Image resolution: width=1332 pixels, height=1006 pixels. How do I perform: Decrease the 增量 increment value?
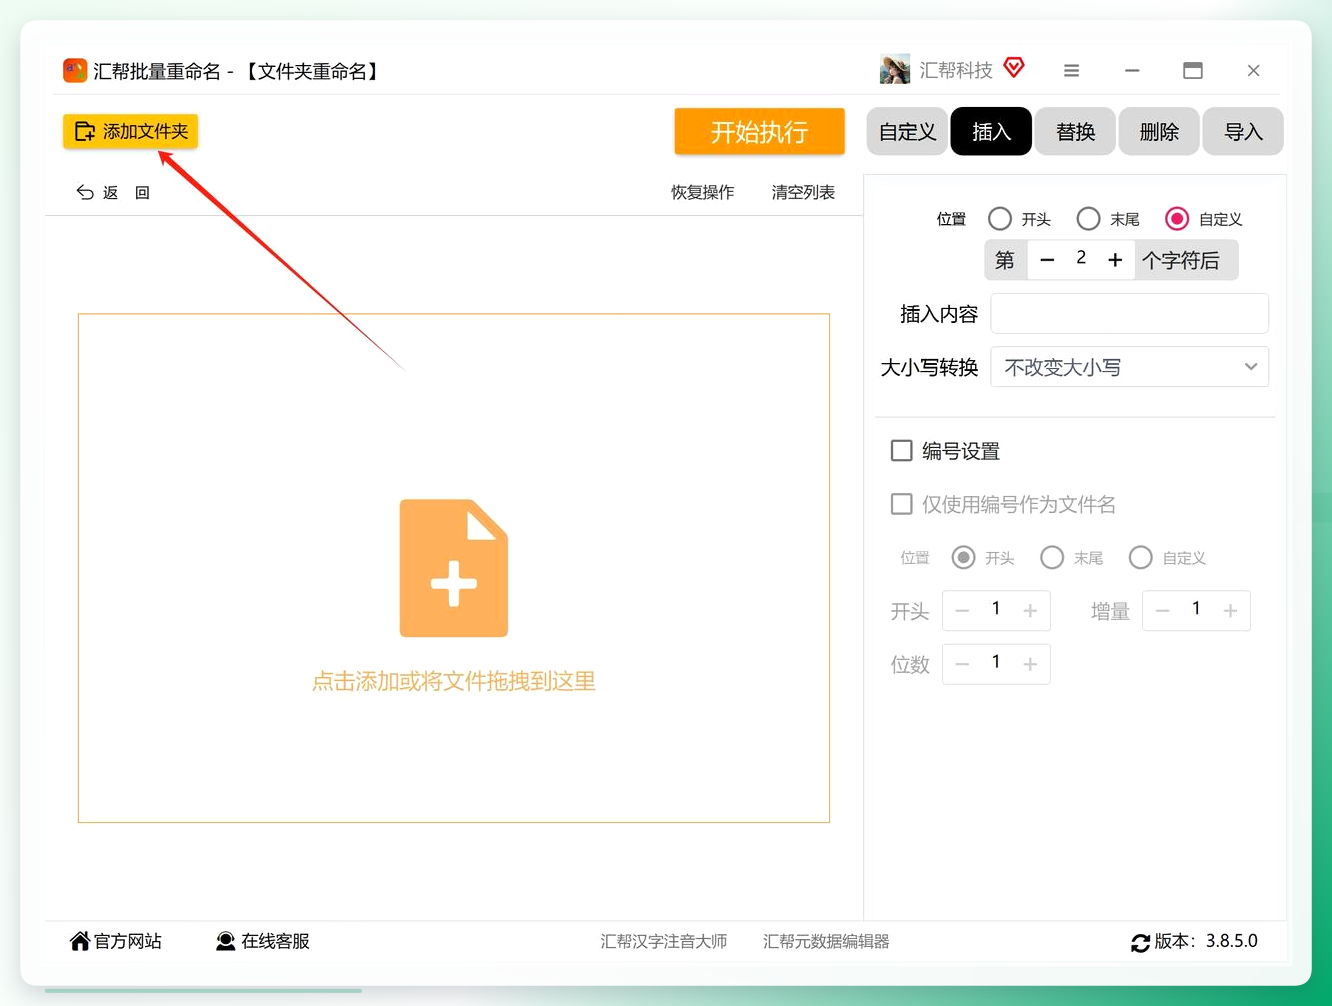1162,611
